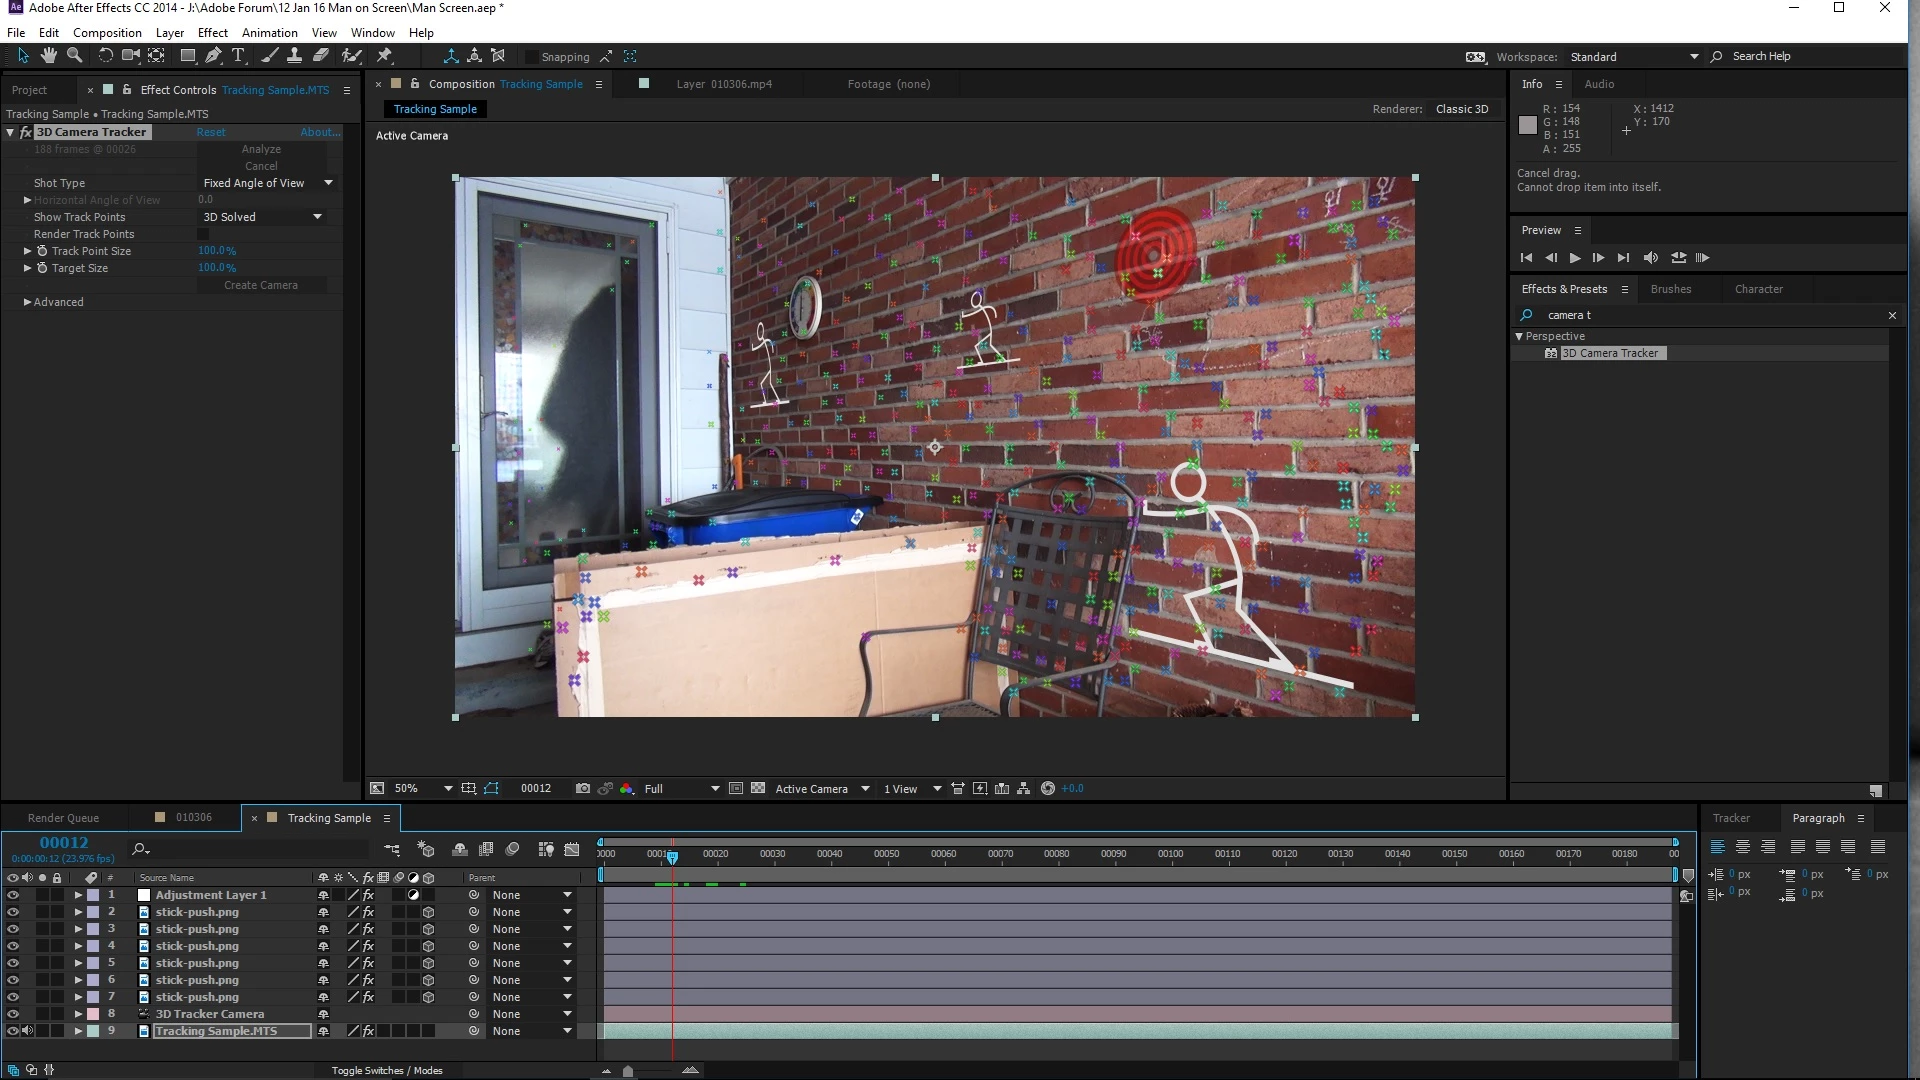Image resolution: width=1920 pixels, height=1080 pixels.
Task: Open the 50% magnification dropdown
Action: pyautogui.click(x=447, y=789)
